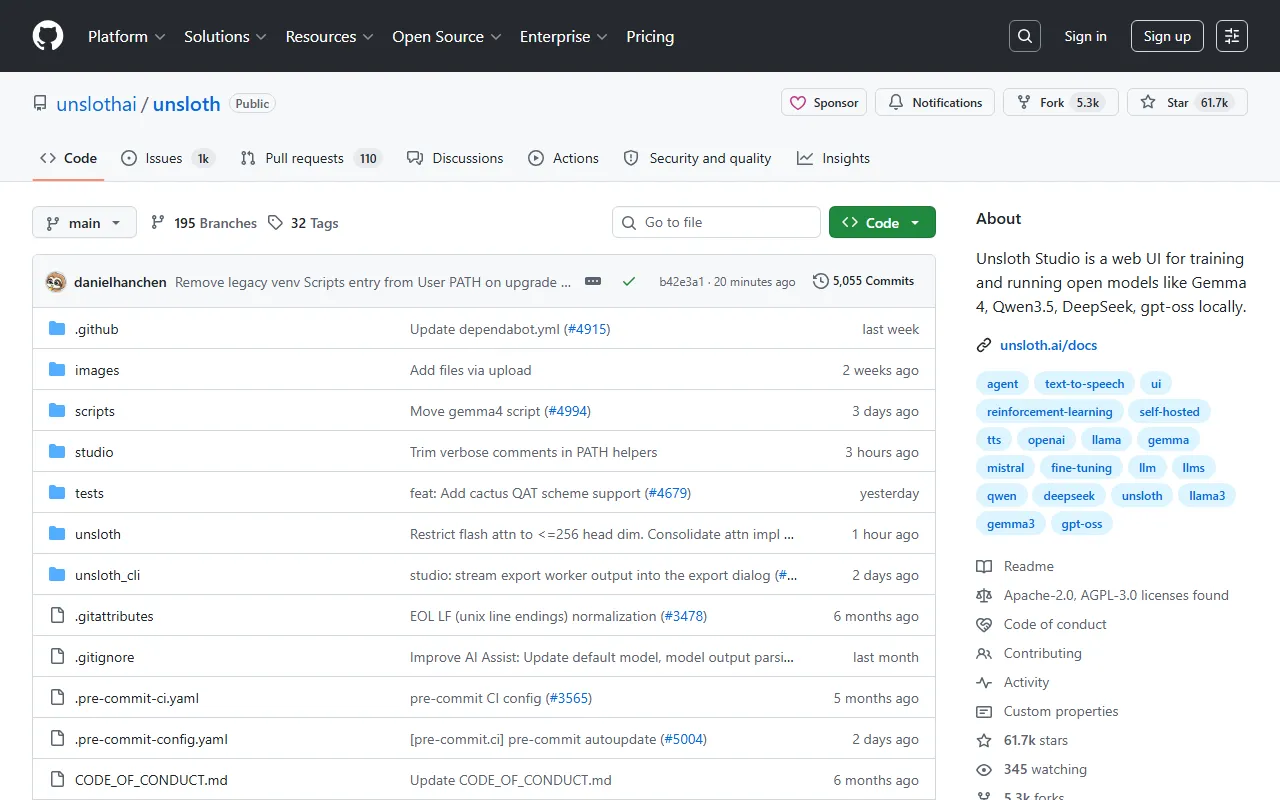This screenshot has height=800, width=1280.
Task: Open the search magnifier icon
Action: 1024,36
